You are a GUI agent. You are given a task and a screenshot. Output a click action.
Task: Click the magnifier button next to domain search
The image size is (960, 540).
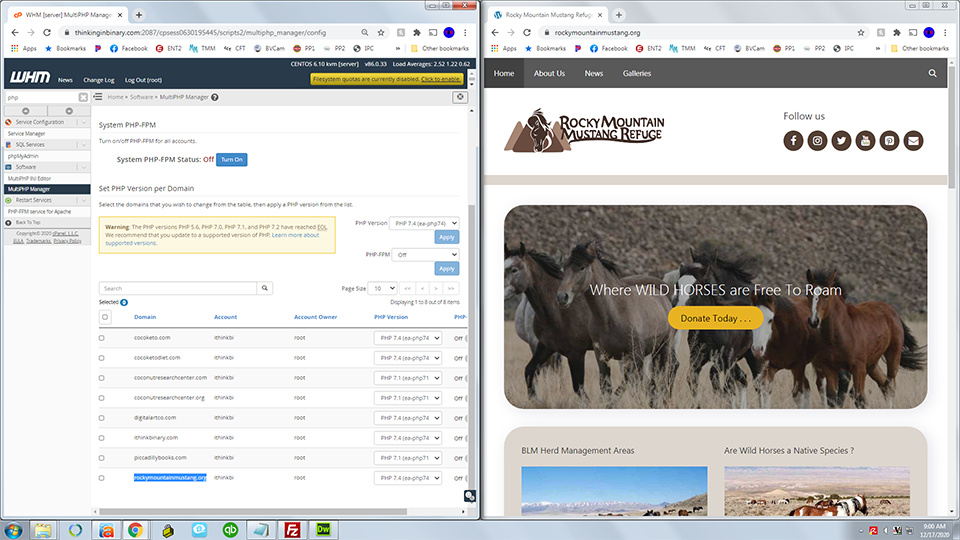pyautogui.click(x=265, y=288)
